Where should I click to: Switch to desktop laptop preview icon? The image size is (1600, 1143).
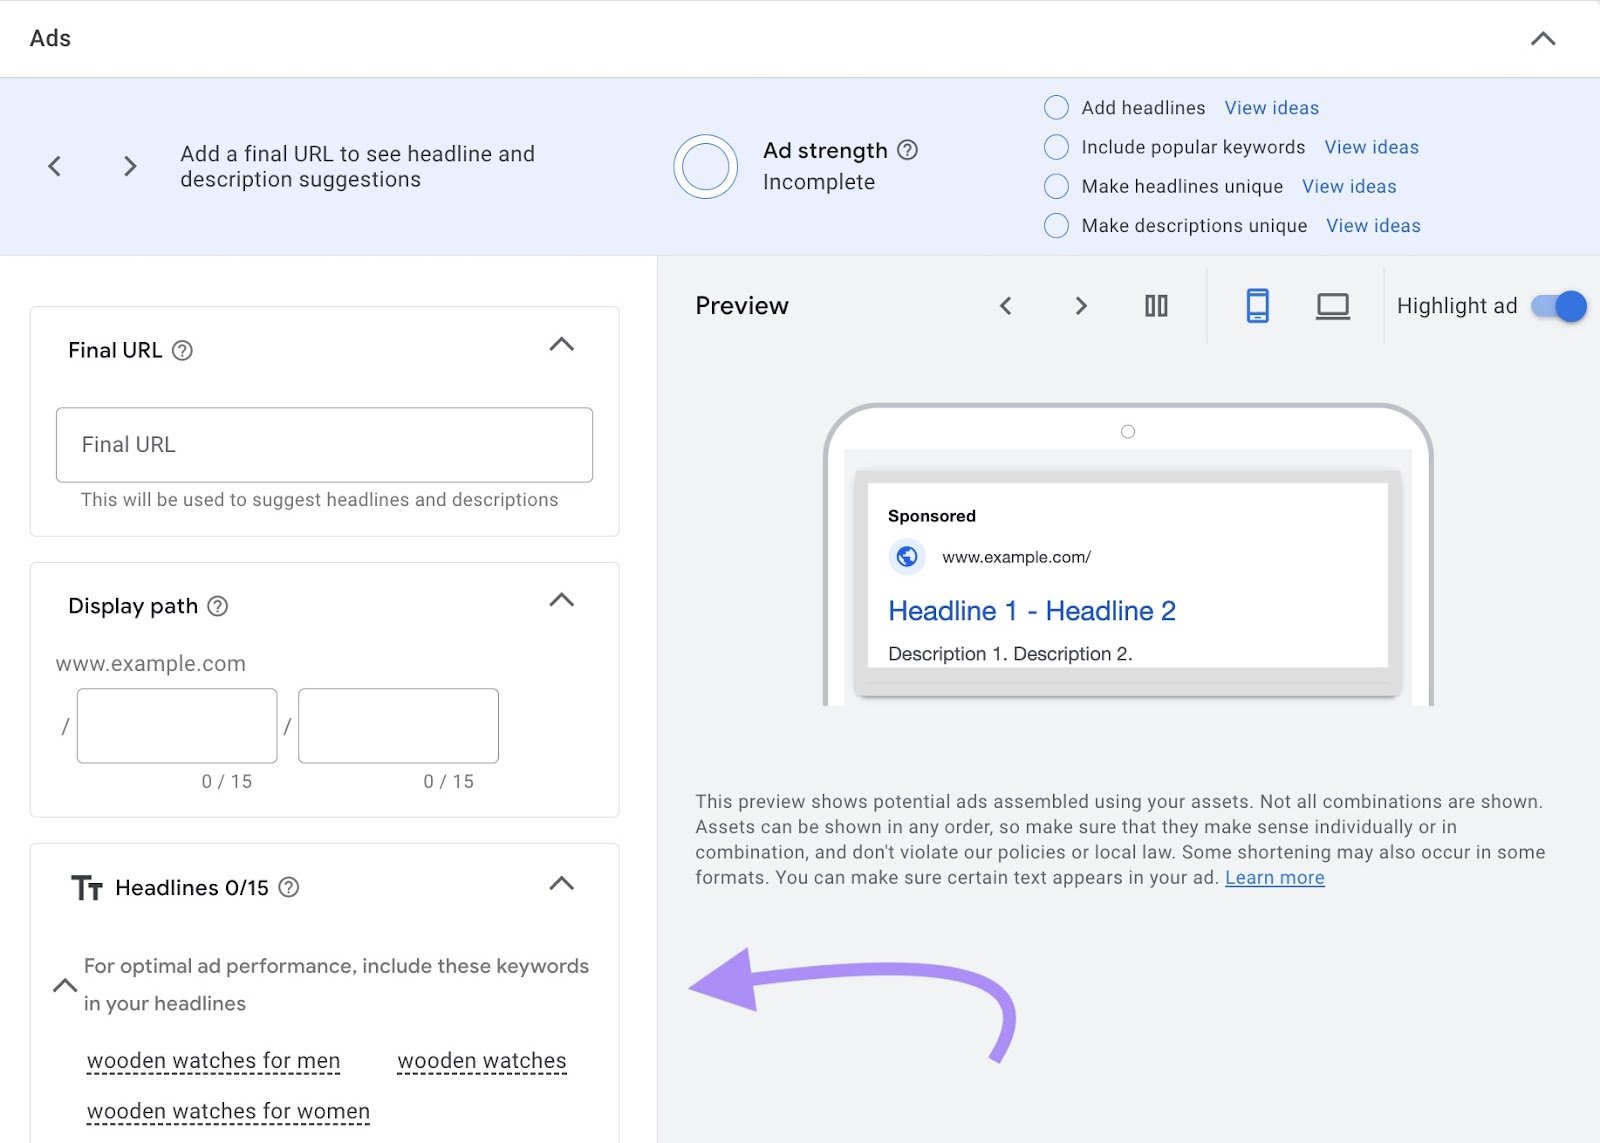[1332, 306]
